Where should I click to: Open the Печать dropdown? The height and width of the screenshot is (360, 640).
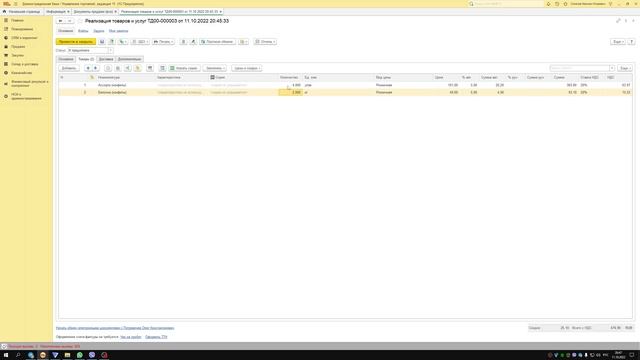[x=164, y=42]
